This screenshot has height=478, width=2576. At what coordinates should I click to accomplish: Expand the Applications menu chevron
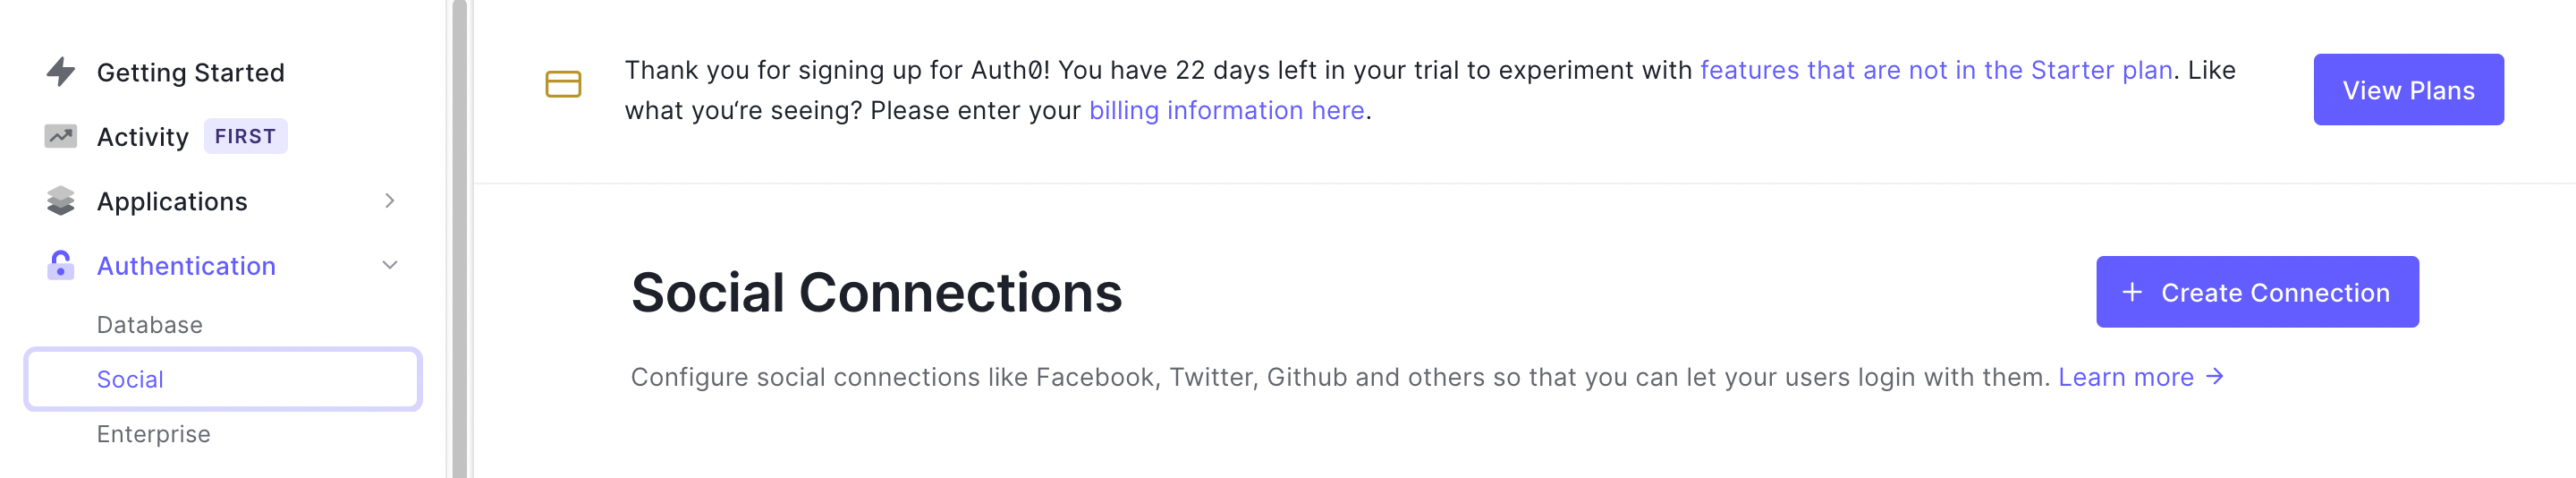click(390, 201)
